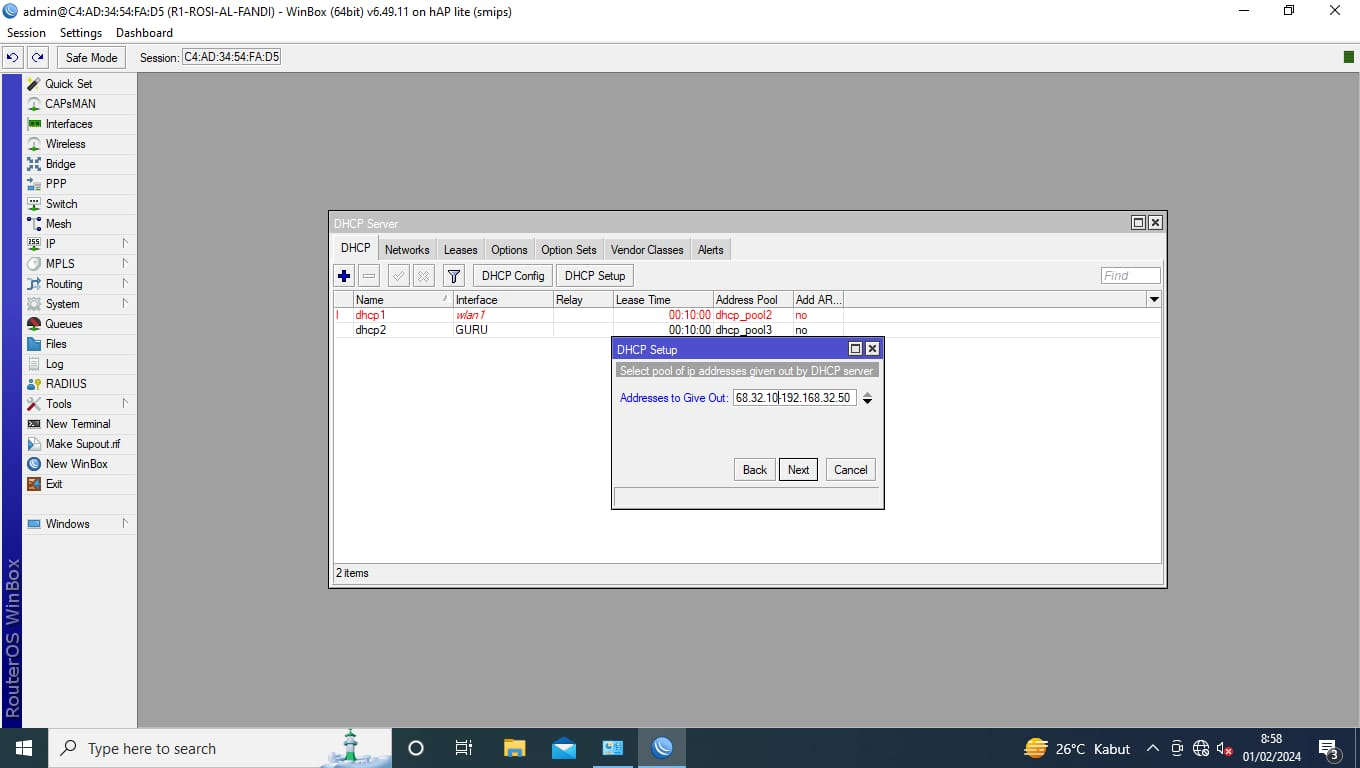The width and height of the screenshot is (1360, 768).
Task: Expand the MPLS submenu
Action: (x=79, y=264)
